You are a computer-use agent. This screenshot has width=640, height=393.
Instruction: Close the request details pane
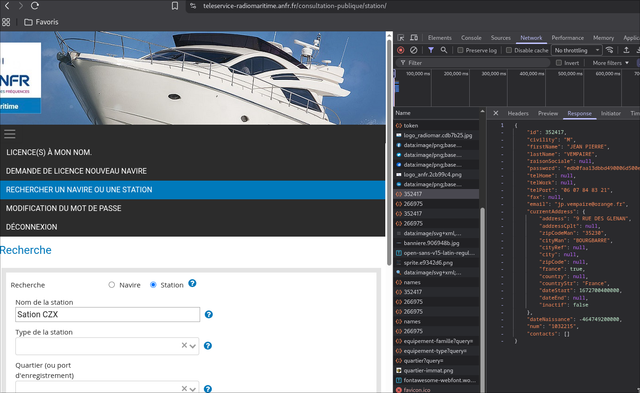[x=496, y=113]
